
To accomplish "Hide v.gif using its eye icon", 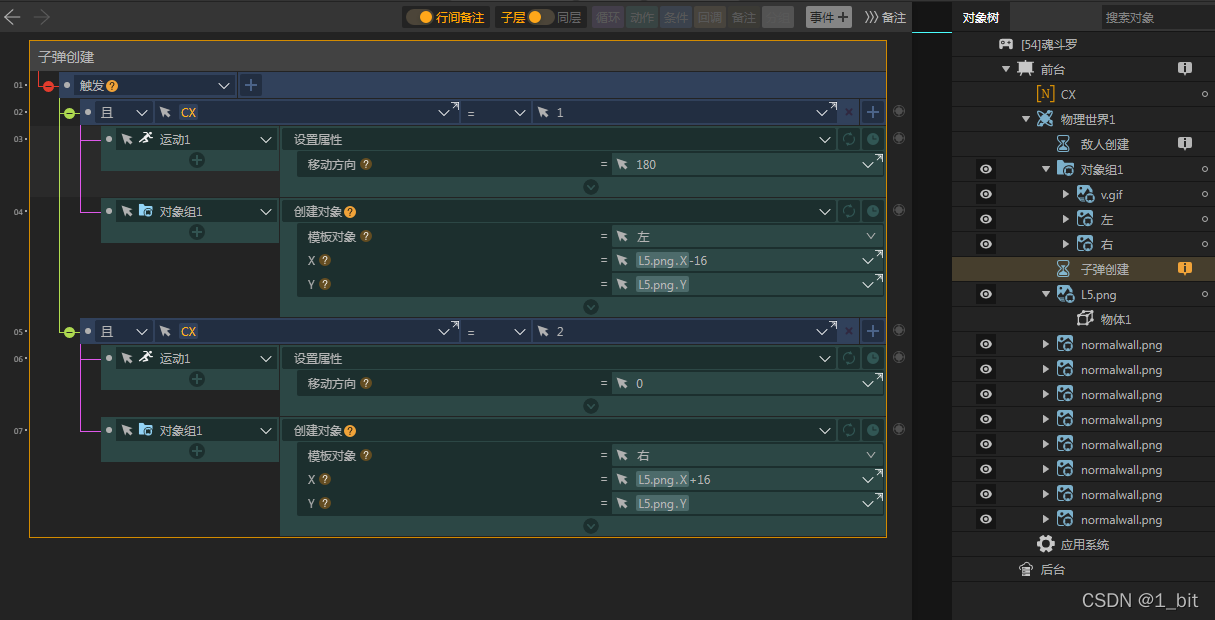I will 986,194.
